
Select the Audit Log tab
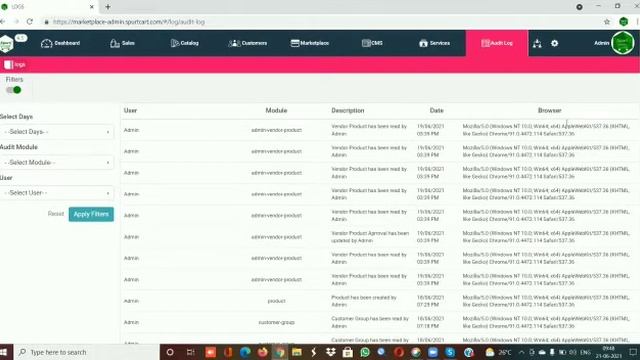(497, 43)
